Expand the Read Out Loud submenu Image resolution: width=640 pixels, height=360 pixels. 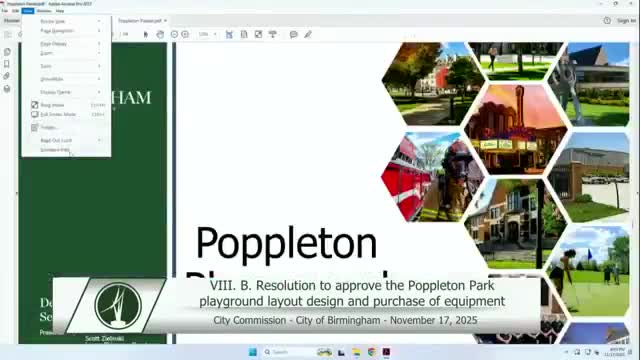coord(66,140)
